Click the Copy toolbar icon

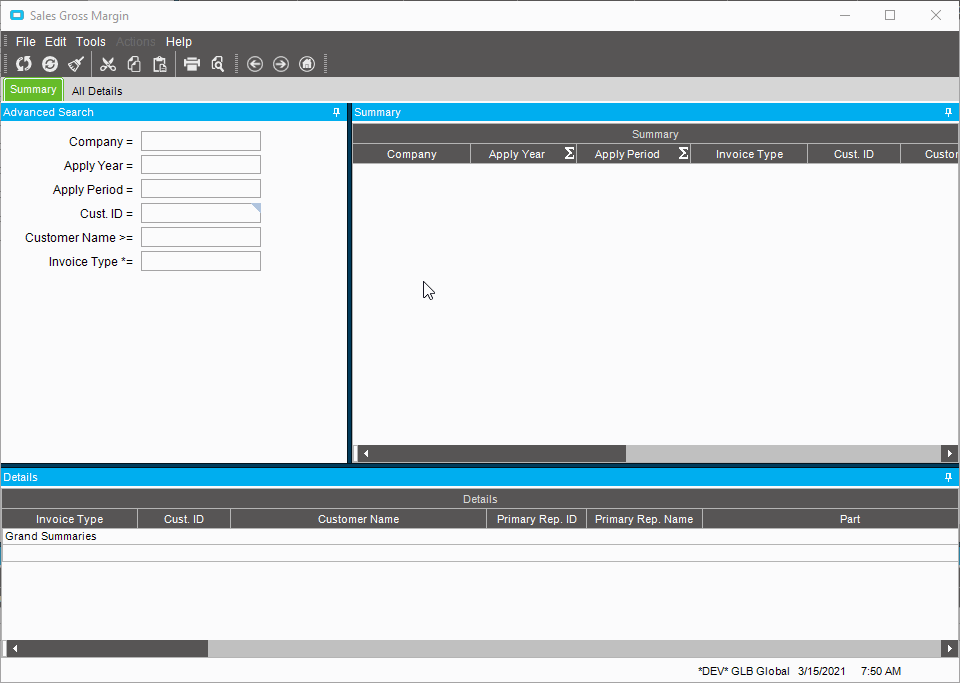134,64
